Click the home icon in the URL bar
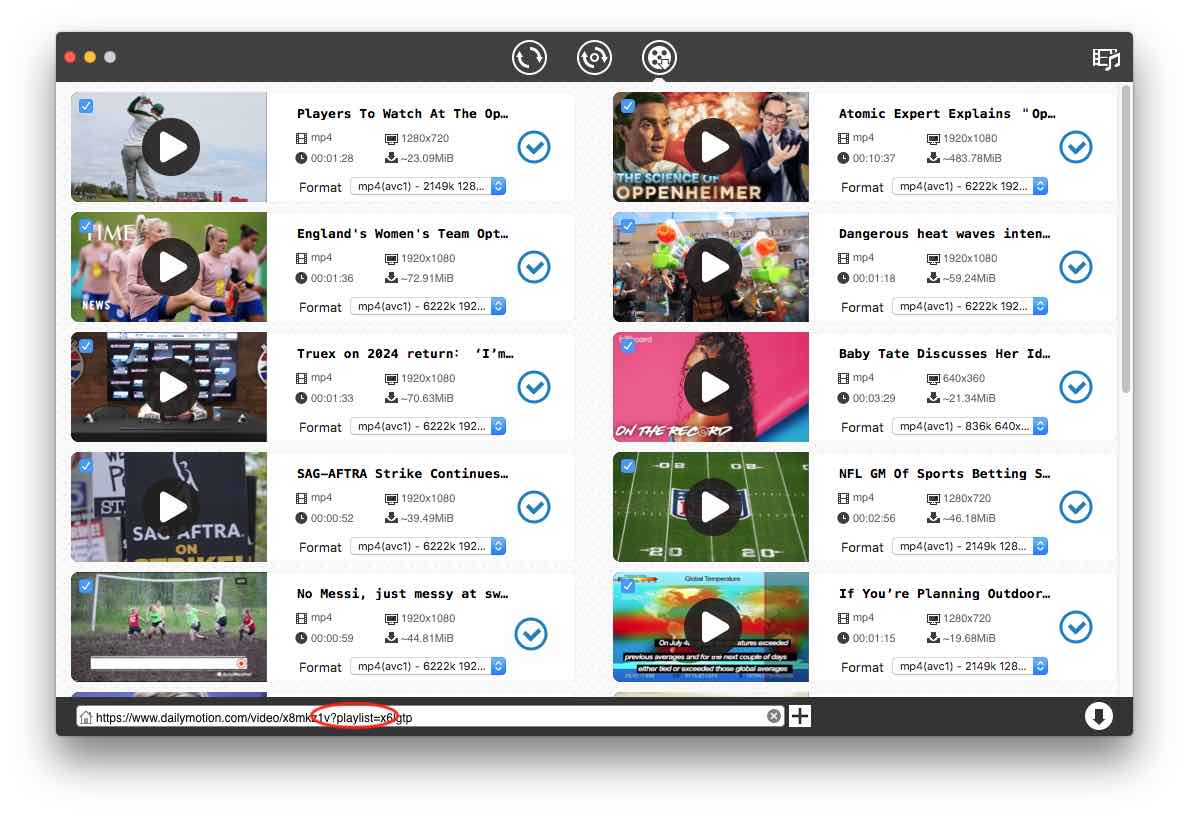The height and width of the screenshot is (816, 1189). click(86, 717)
